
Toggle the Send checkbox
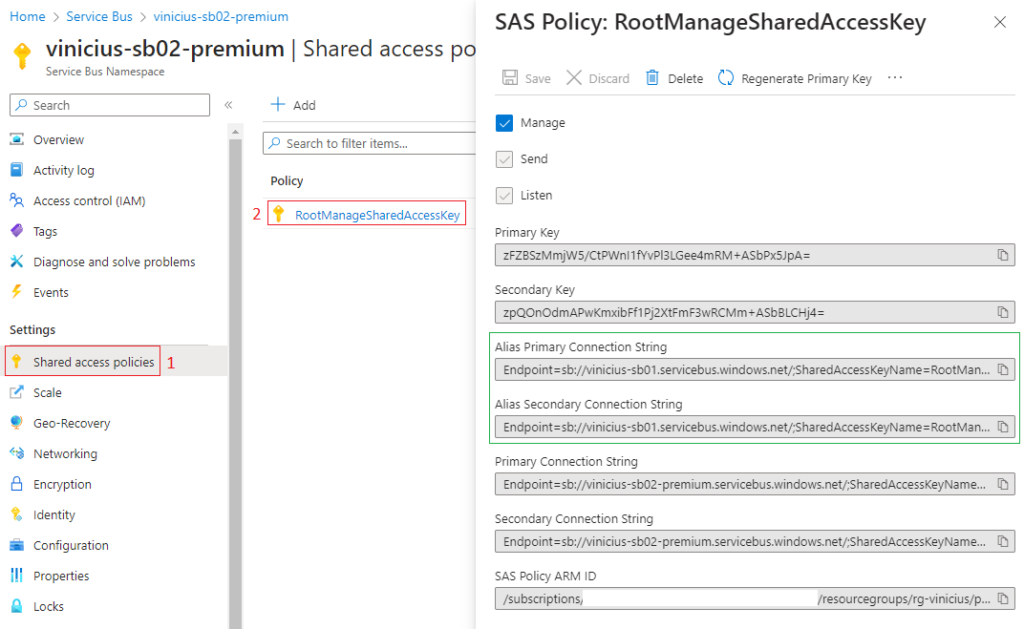pyautogui.click(x=504, y=159)
